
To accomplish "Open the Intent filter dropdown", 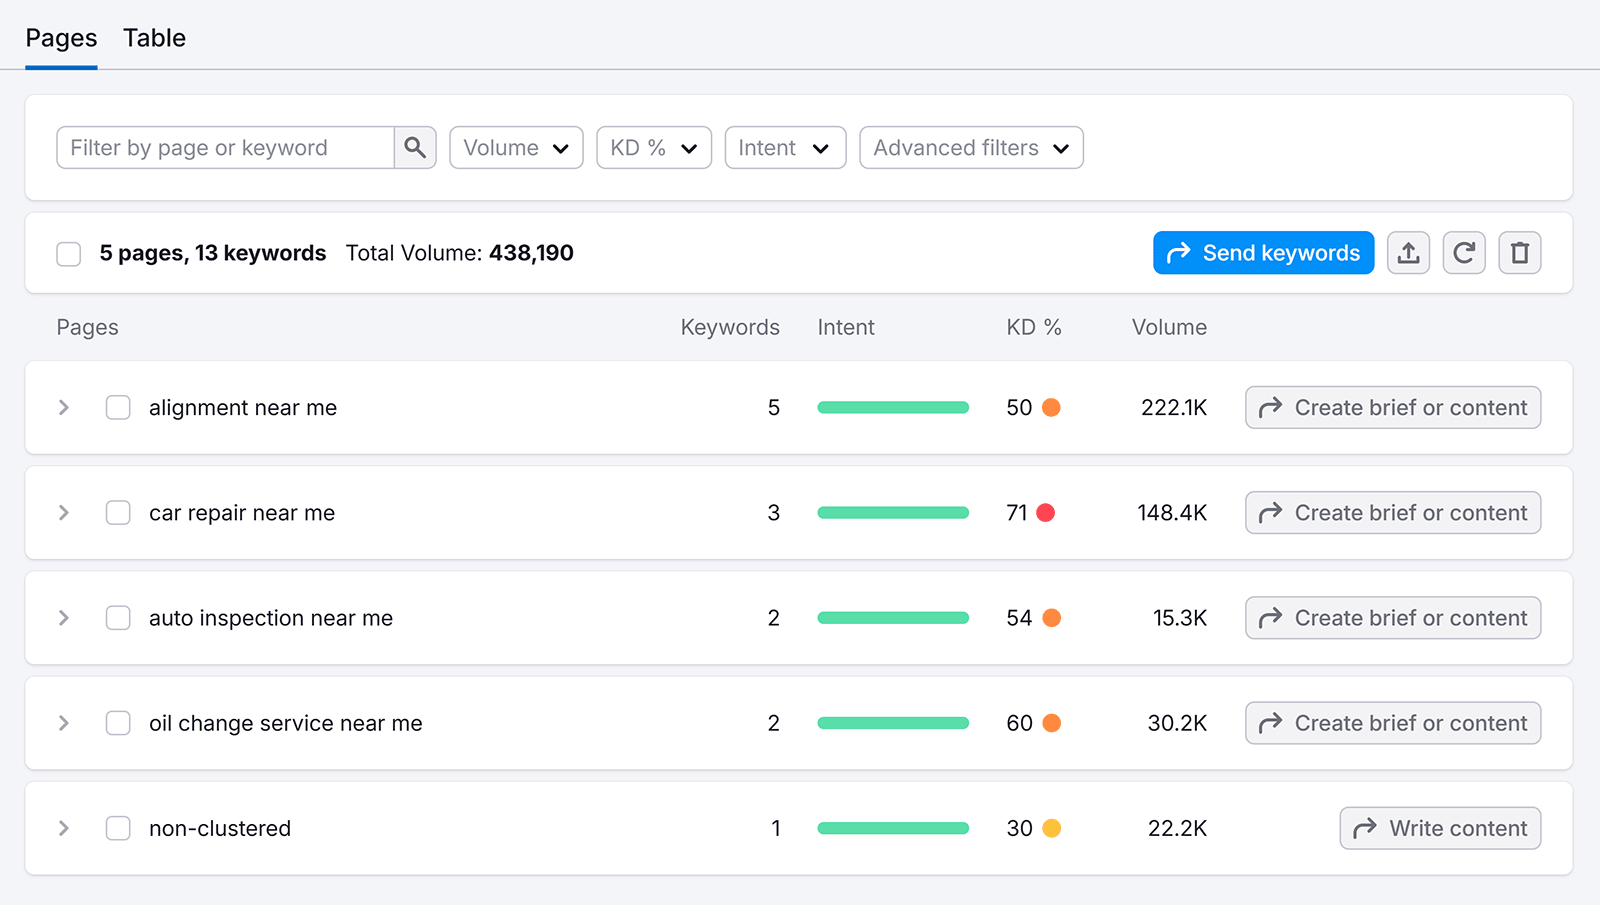I will (784, 147).
